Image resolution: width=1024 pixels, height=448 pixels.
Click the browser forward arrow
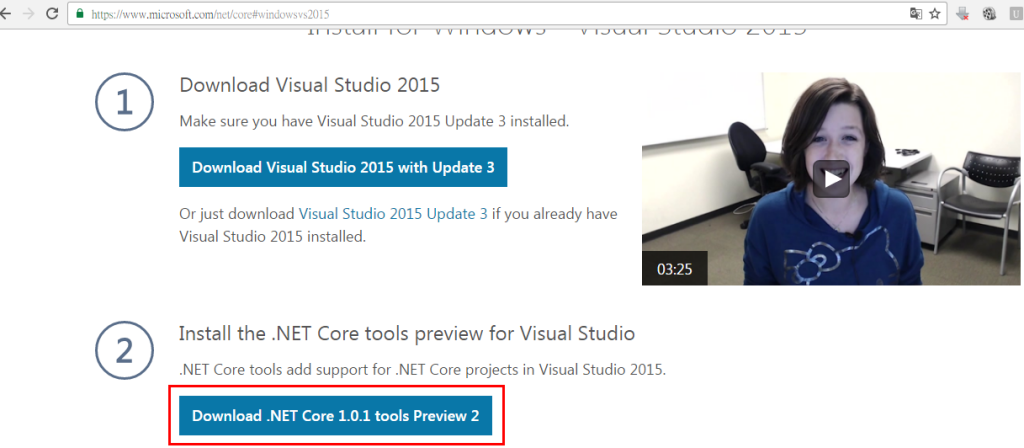coord(29,14)
